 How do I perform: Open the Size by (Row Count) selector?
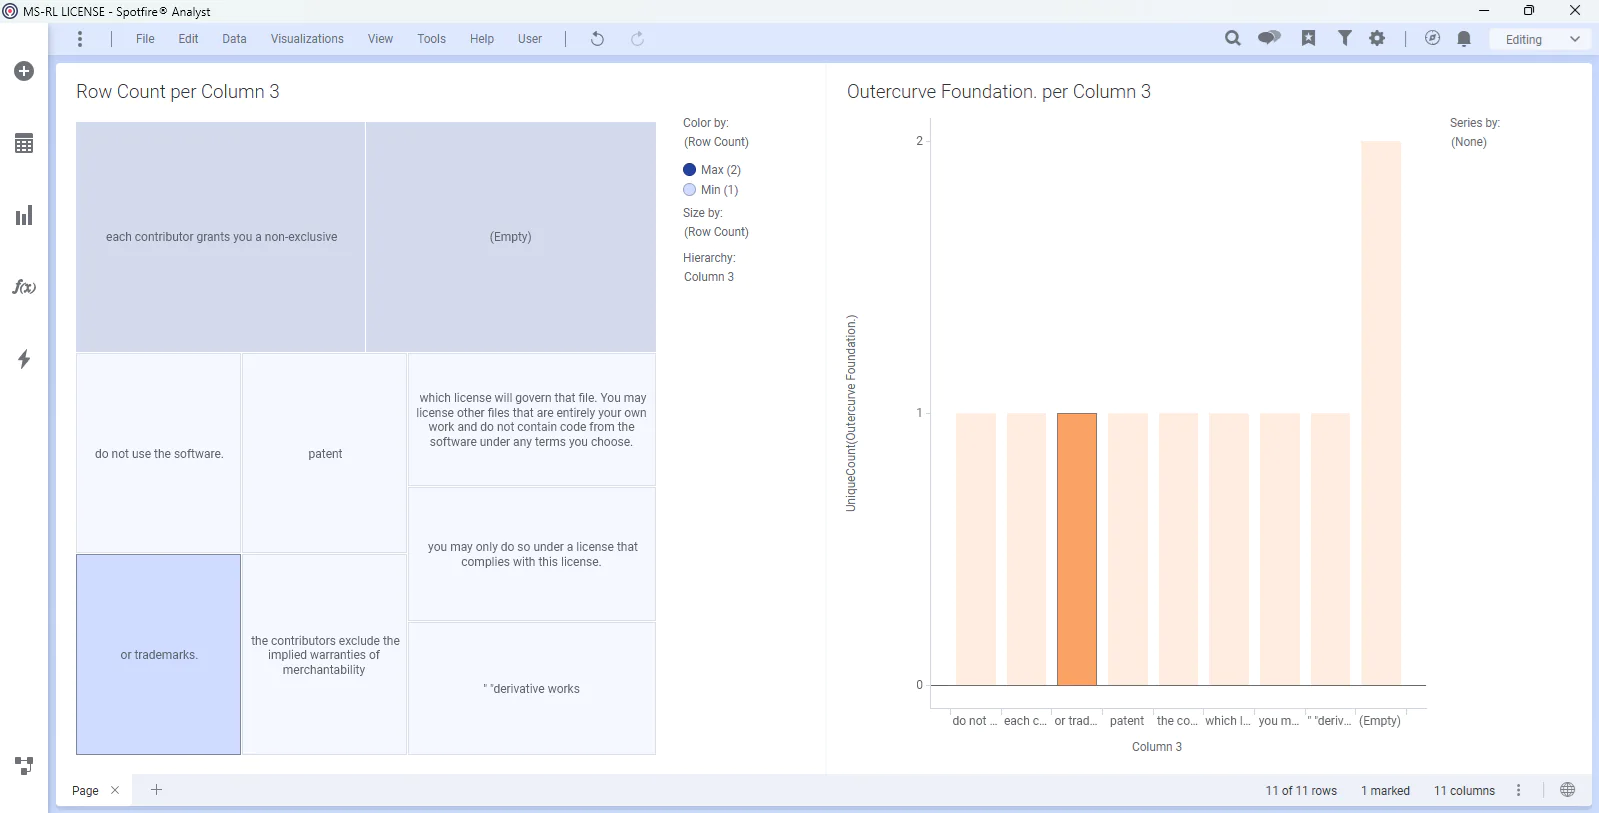pos(716,232)
